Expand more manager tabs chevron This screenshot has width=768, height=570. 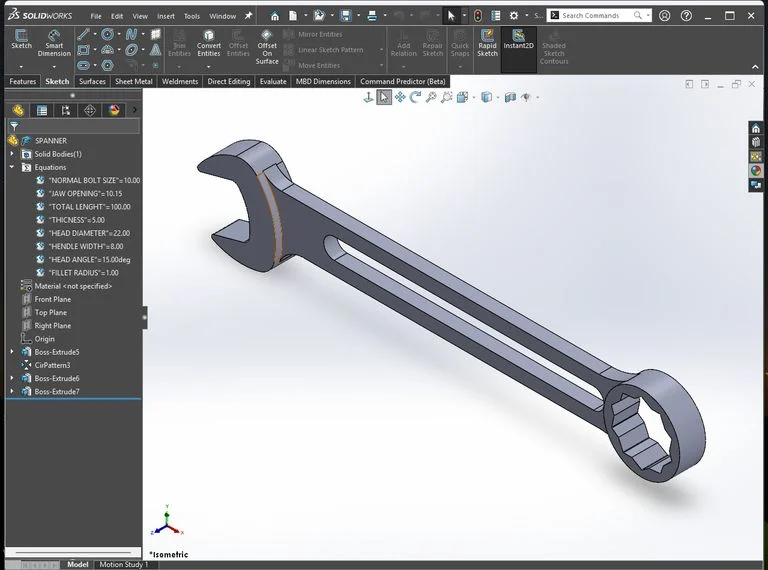pos(135,110)
